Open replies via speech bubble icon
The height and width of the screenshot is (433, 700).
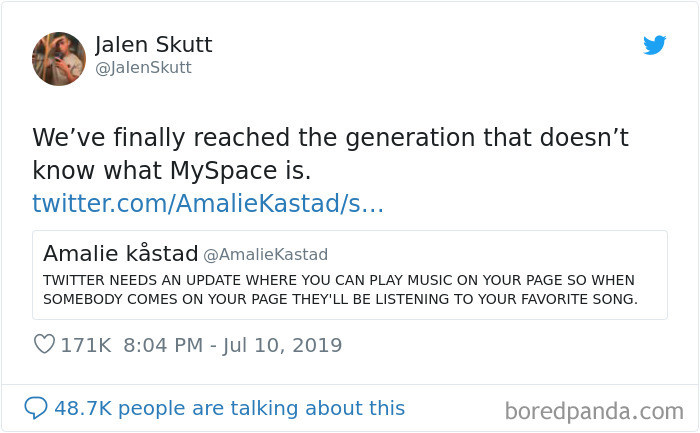(x=35, y=408)
